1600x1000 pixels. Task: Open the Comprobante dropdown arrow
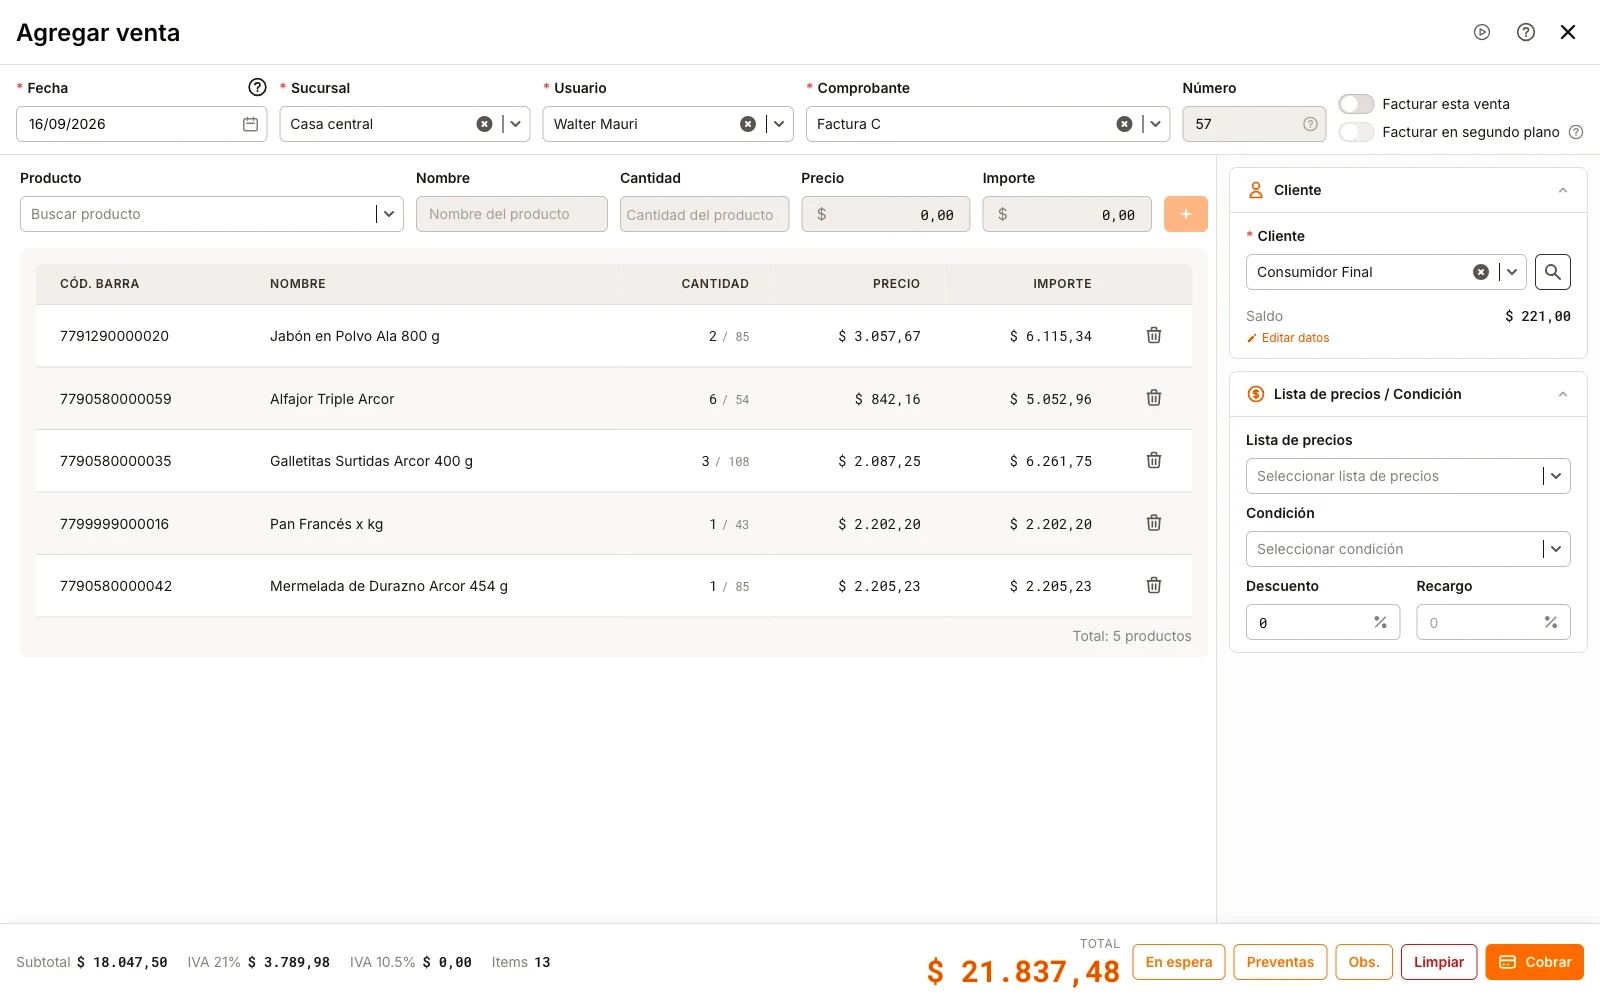[1156, 124]
